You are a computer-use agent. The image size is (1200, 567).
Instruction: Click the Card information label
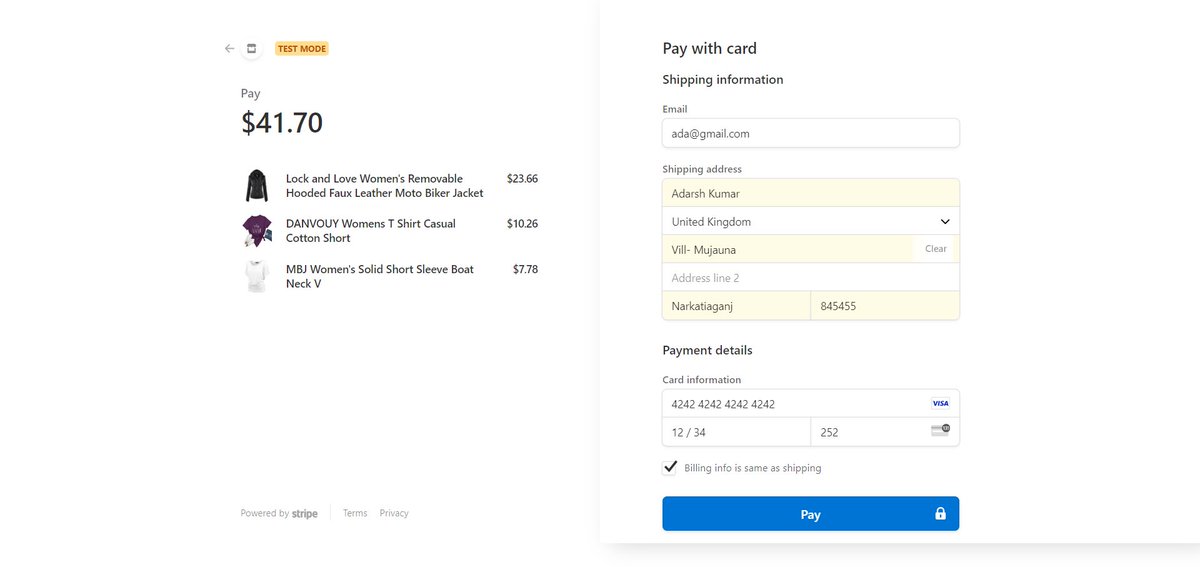point(702,380)
